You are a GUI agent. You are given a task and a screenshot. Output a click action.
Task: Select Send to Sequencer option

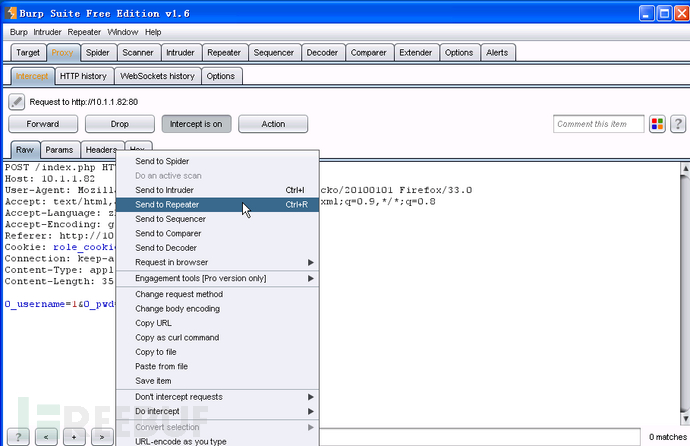point(217,219)
